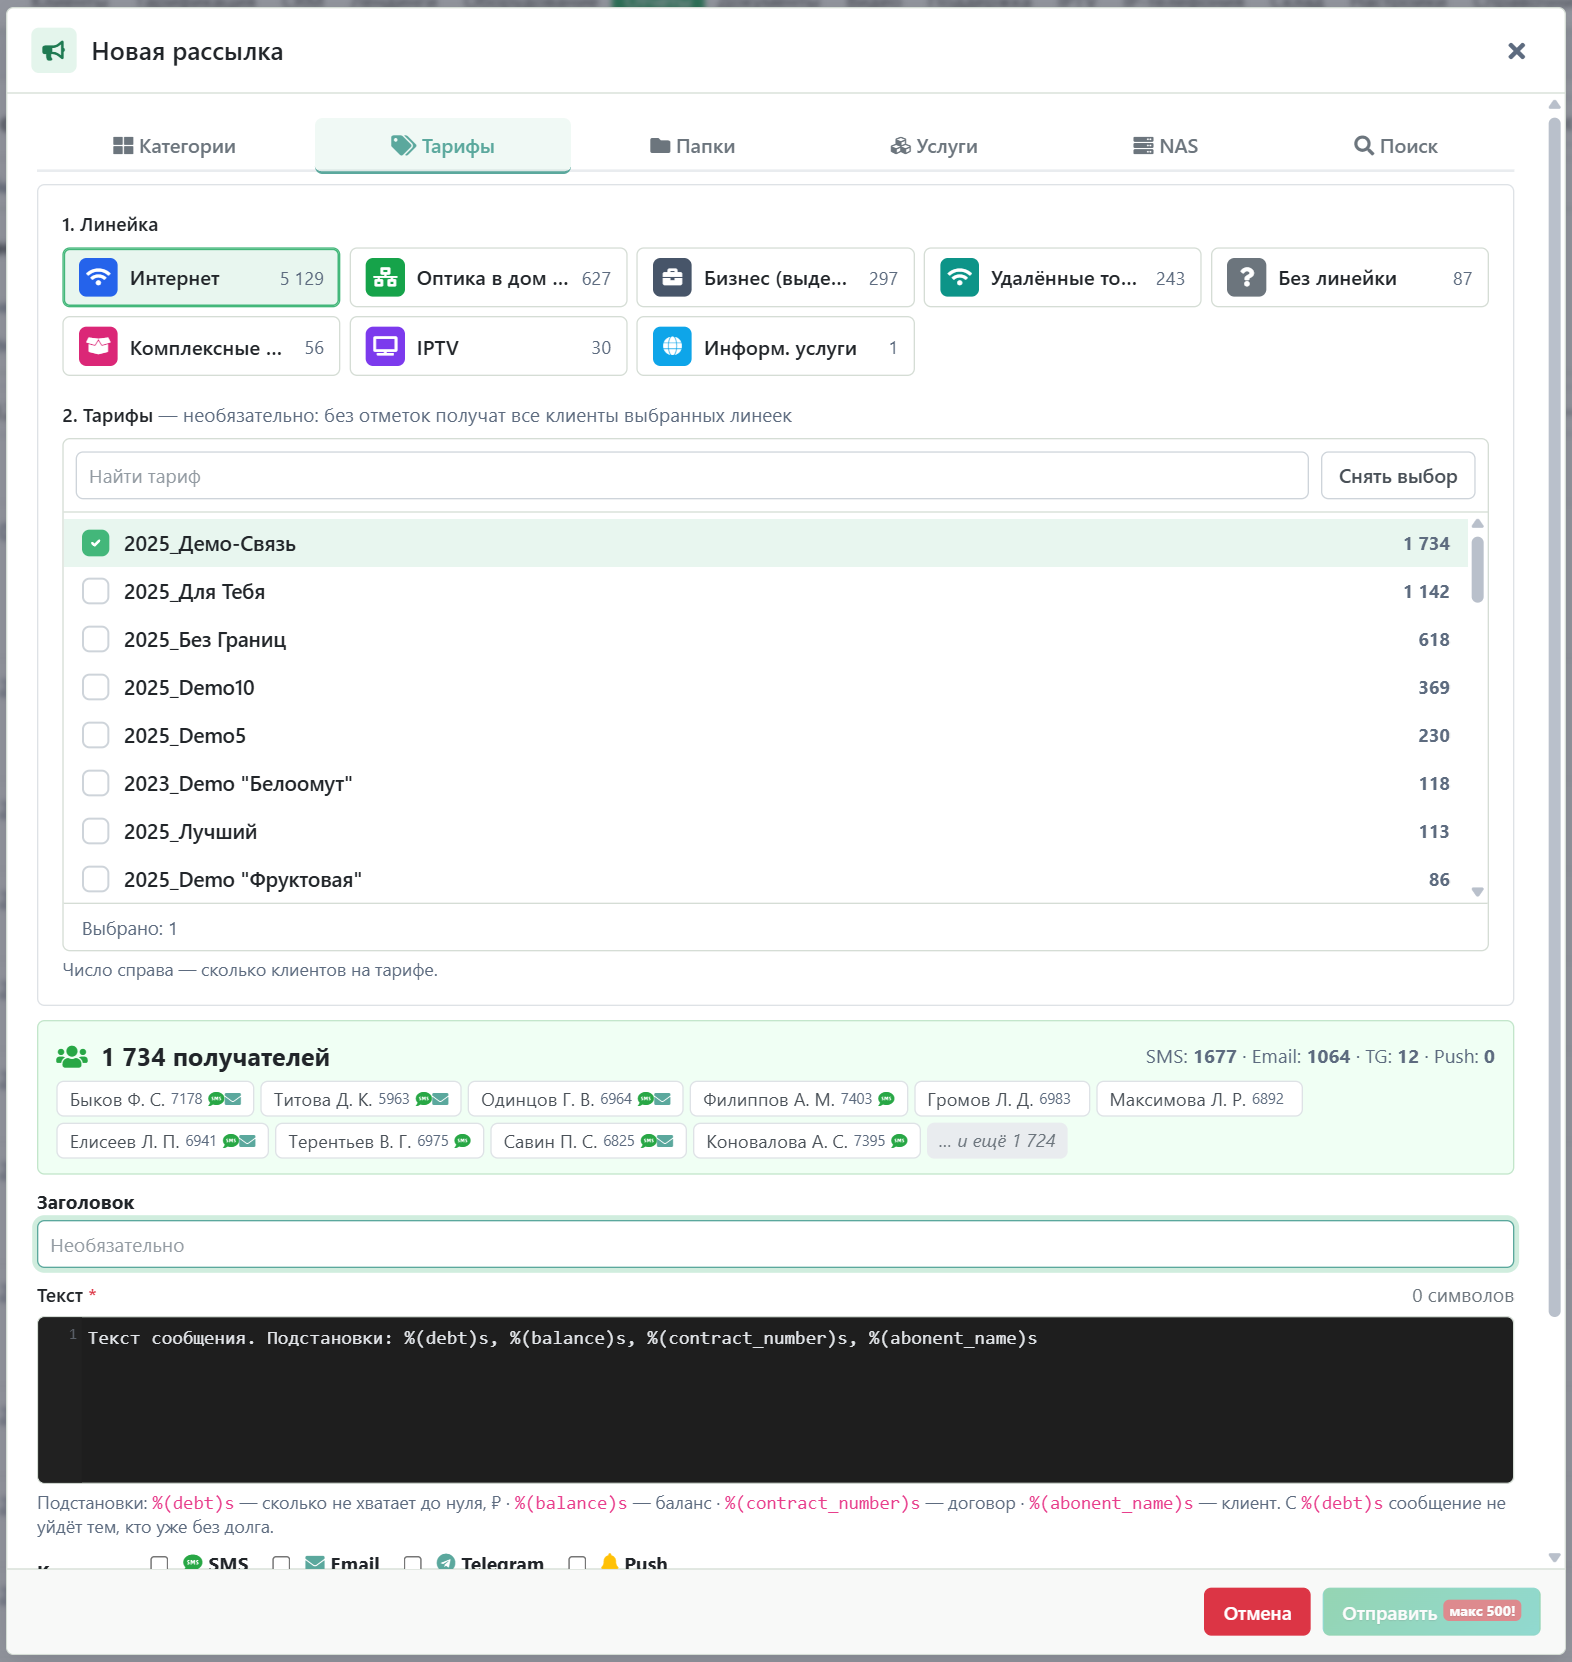Mark the 2025_Demo5 tariff checkbox
The image size is (1572, 1662).
click(95, 735)
